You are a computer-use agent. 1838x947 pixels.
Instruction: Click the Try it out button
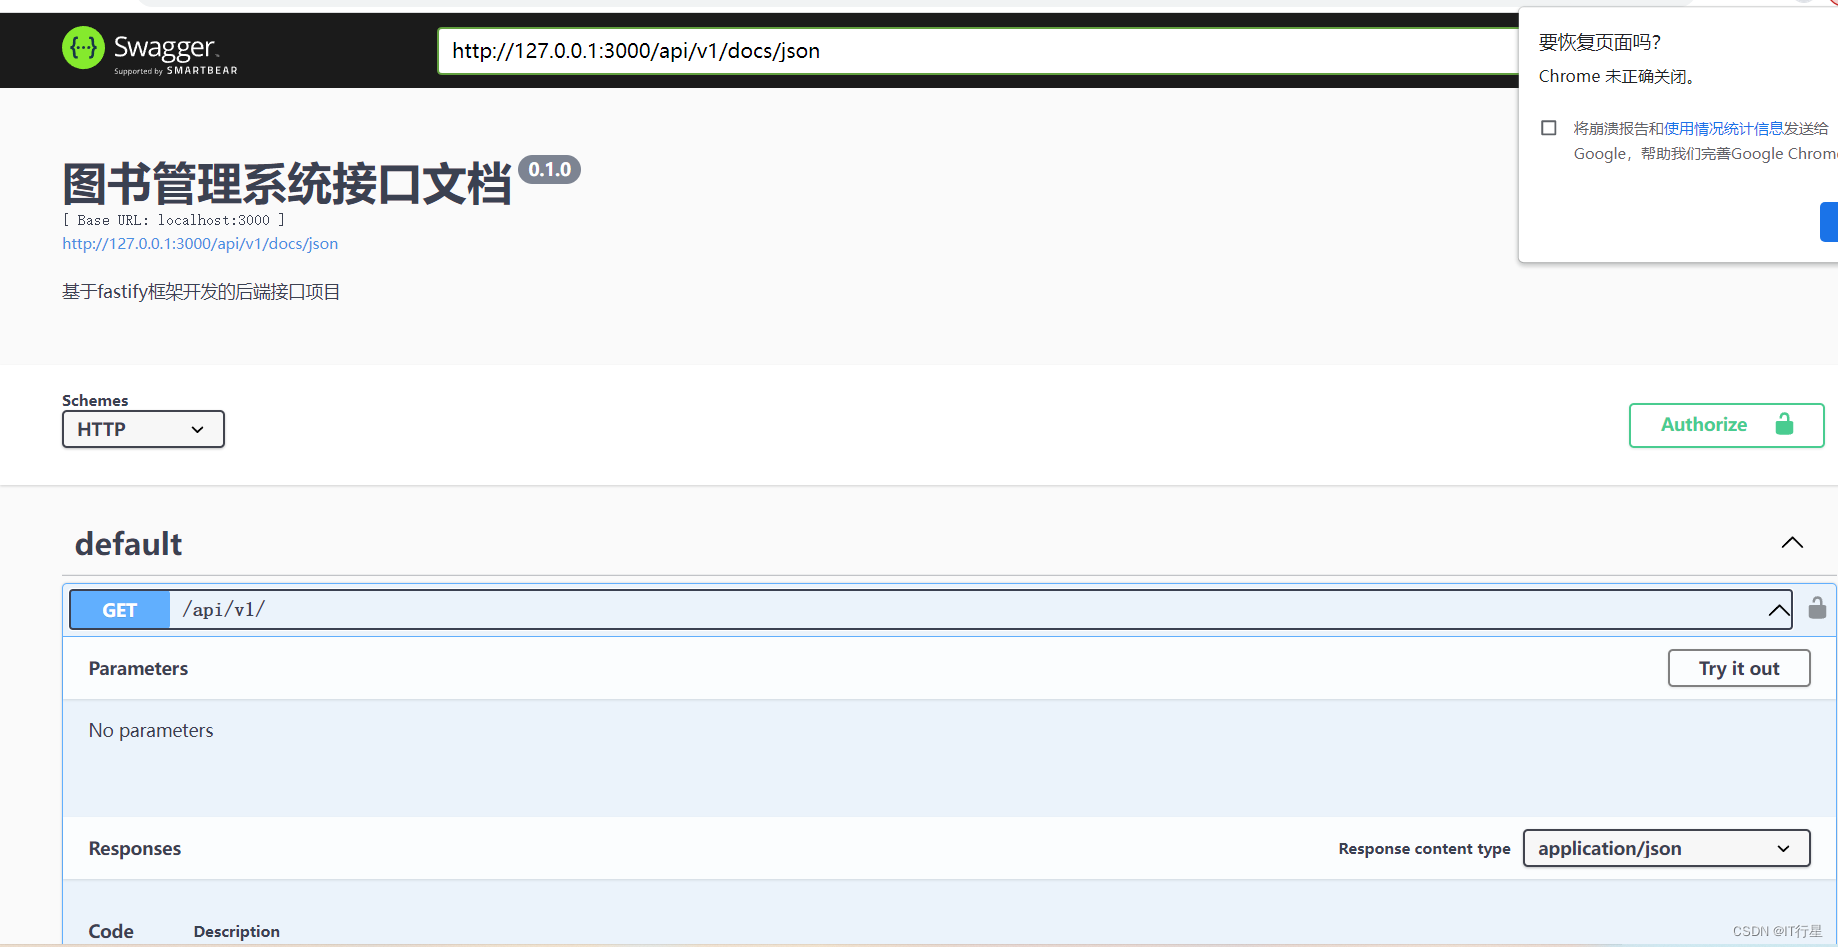pos(1739,667)
